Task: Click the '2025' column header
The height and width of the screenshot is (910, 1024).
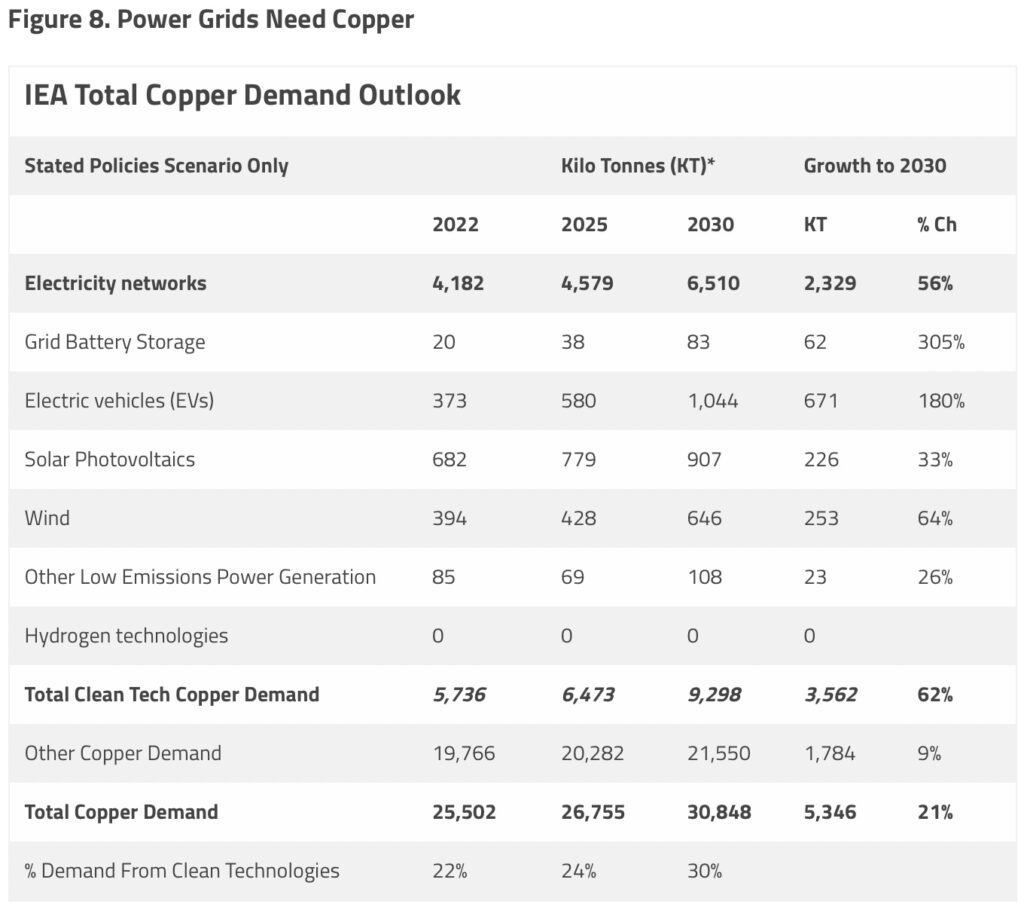Action: (584, 225)
